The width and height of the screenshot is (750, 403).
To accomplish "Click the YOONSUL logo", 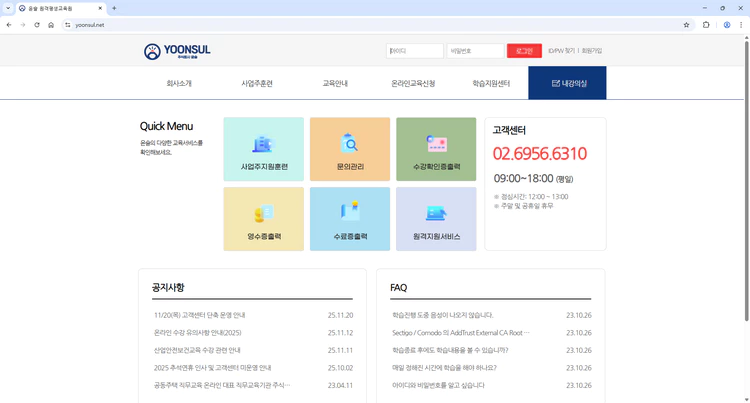I will click(x=177, y=51).
